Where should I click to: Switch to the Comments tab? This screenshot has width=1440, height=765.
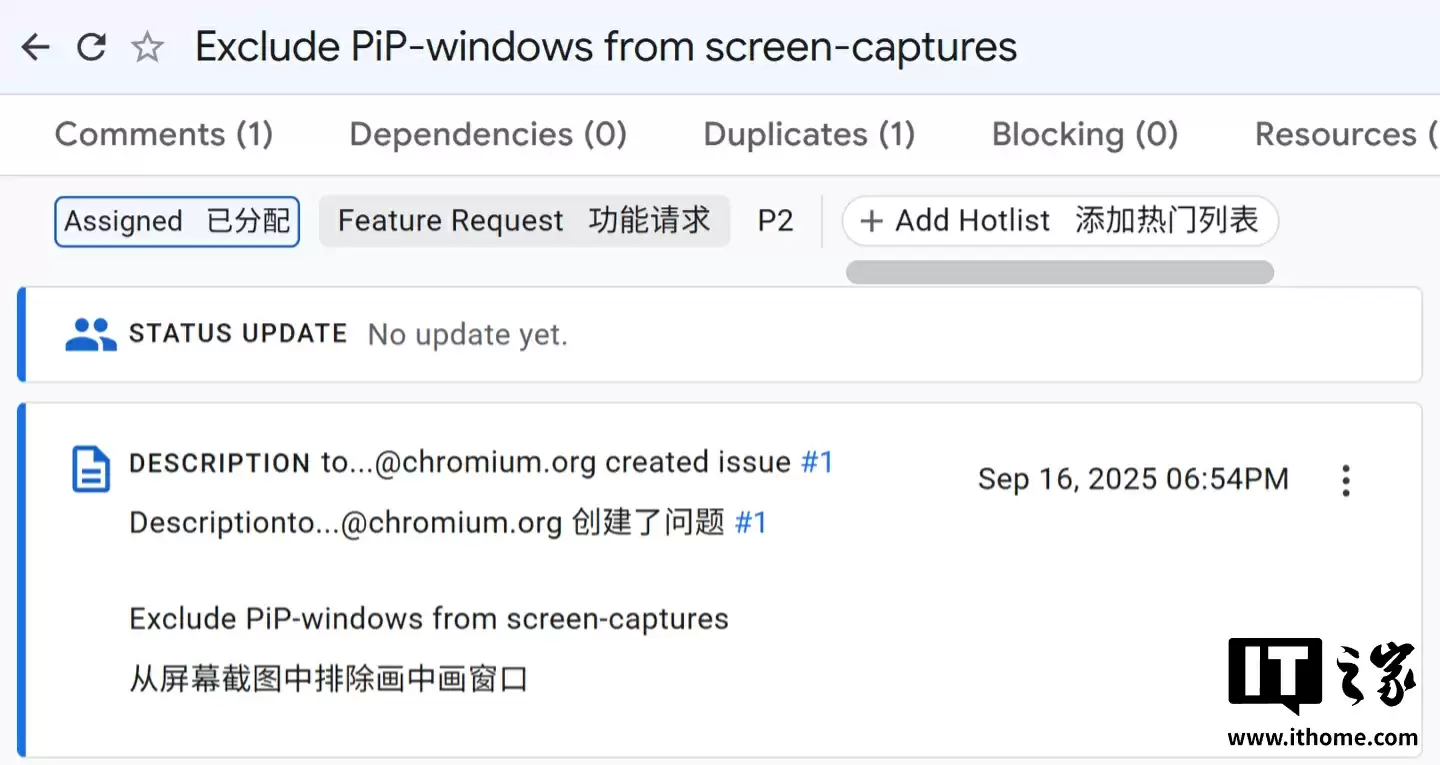(x=164, y=133)
